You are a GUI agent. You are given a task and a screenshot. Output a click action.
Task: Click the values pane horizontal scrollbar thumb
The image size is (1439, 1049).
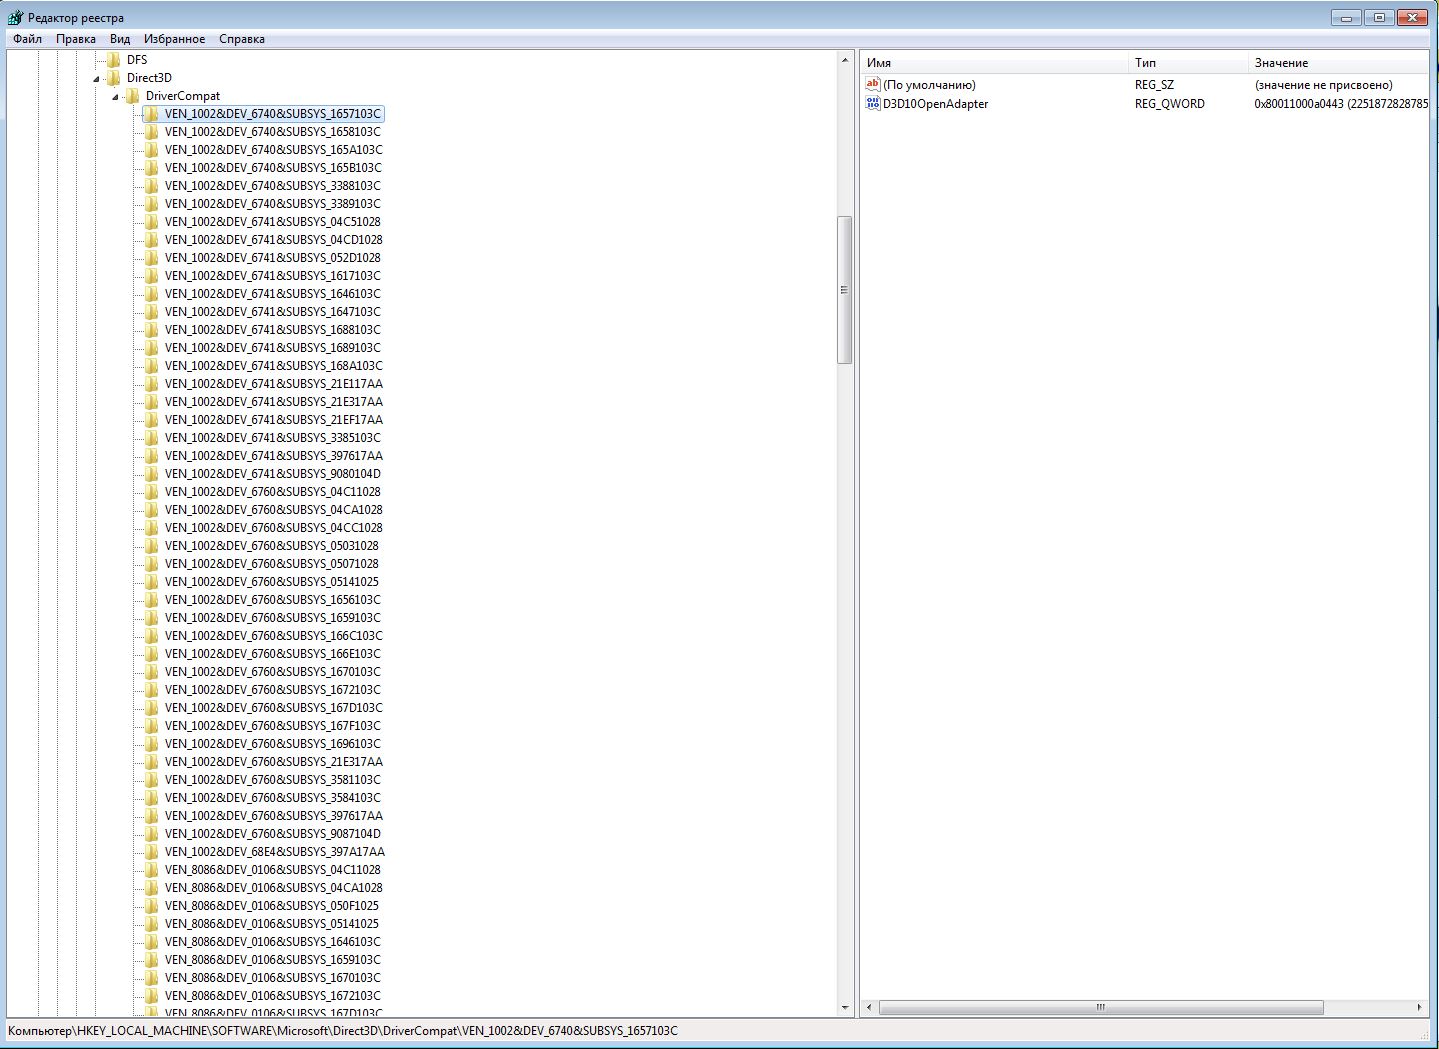[1100, 1007]
